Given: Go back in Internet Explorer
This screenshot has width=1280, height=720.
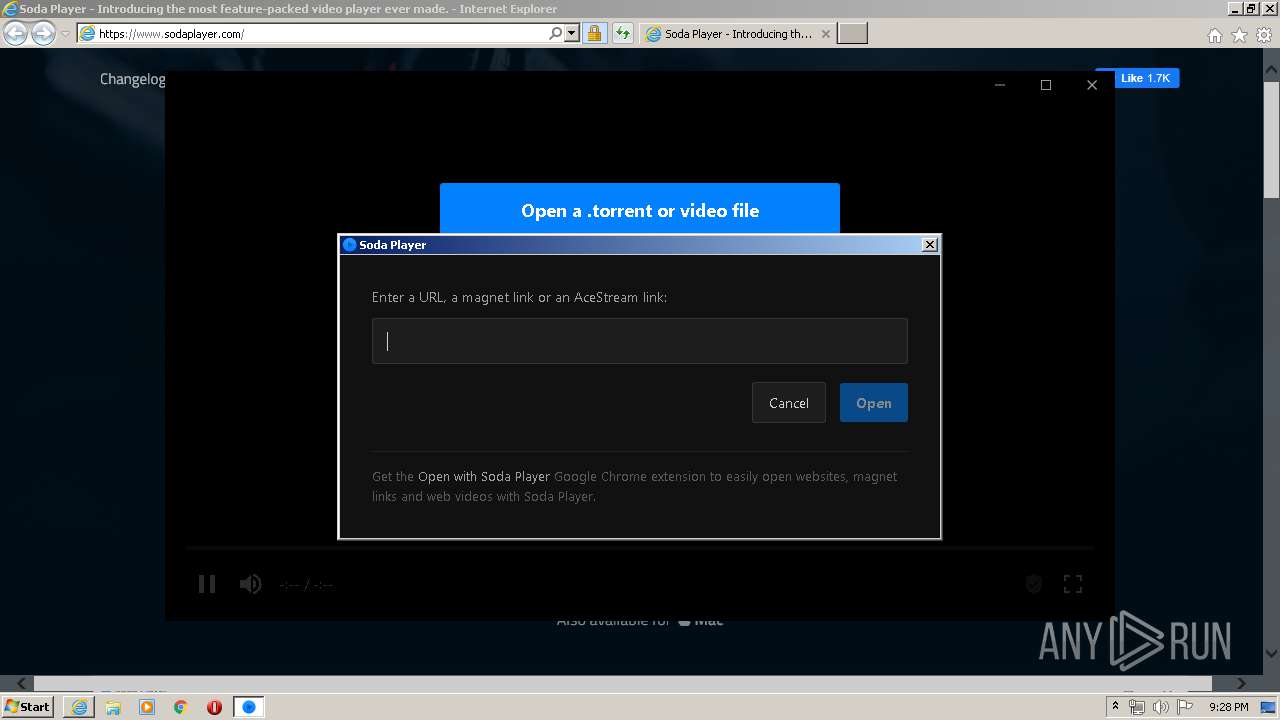Looking at the screenshot, I should 16,34.
